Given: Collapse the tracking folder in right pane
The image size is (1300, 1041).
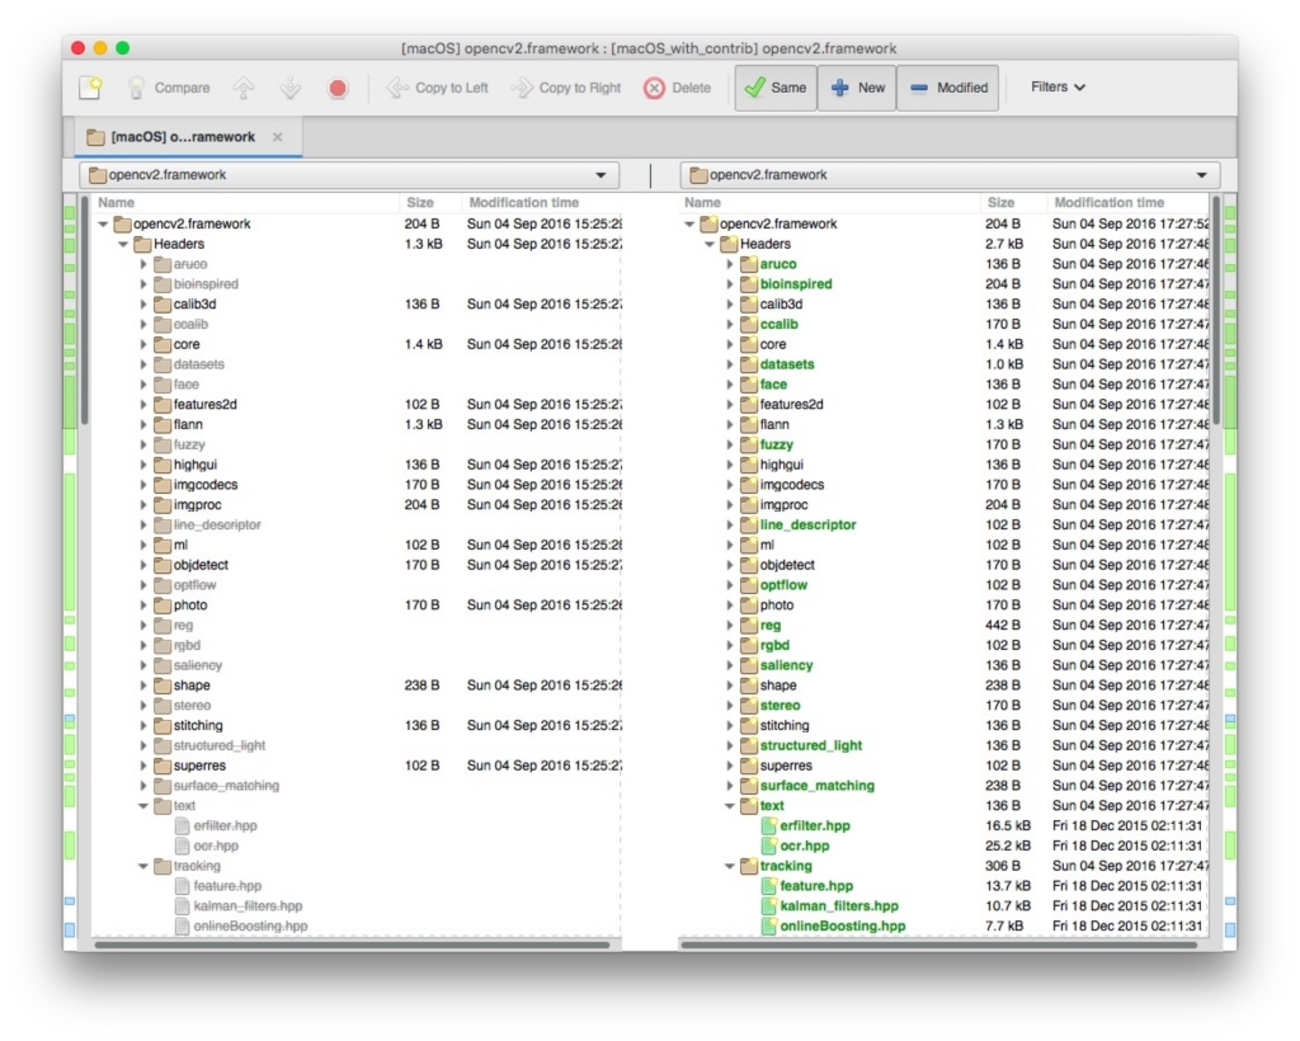Looking at the screenshot, I should point(730,866).
